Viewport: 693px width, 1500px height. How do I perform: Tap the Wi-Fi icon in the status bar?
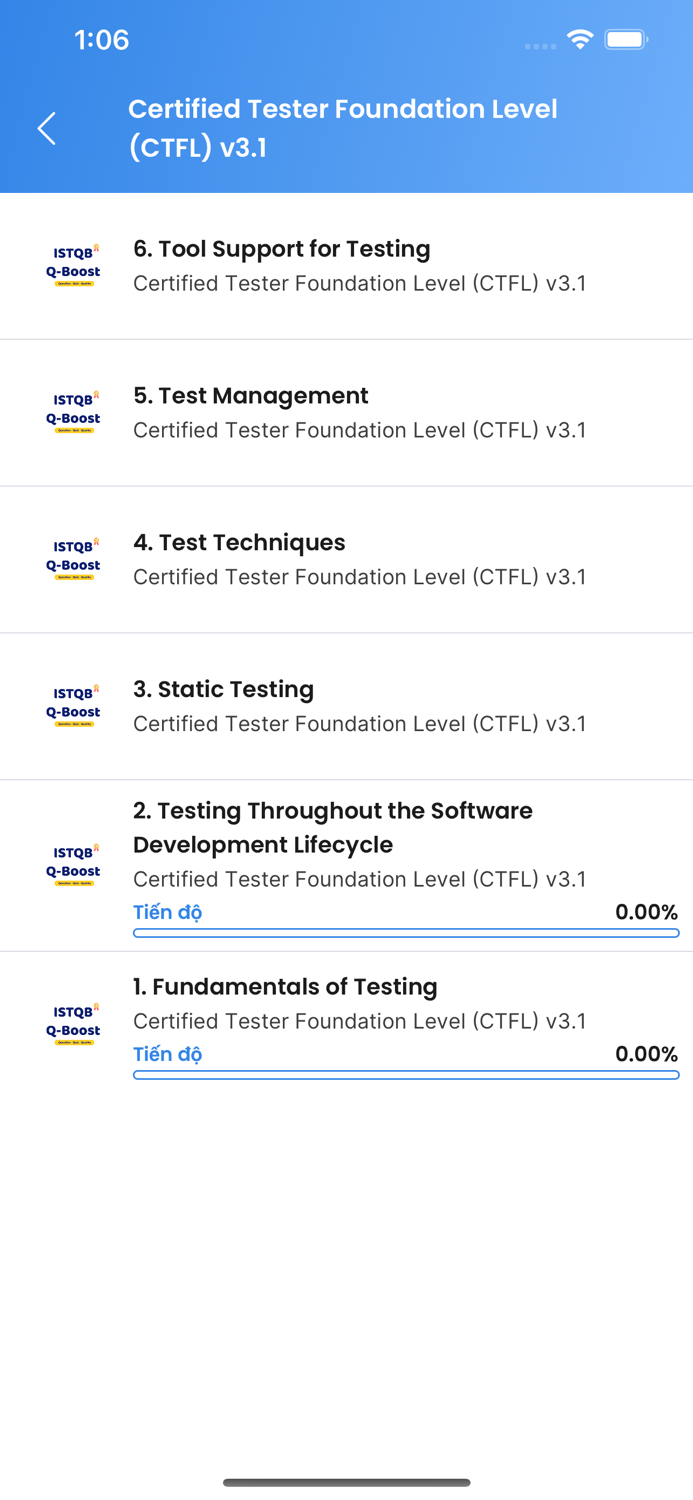pyautogui.click(x=581, y=38)
